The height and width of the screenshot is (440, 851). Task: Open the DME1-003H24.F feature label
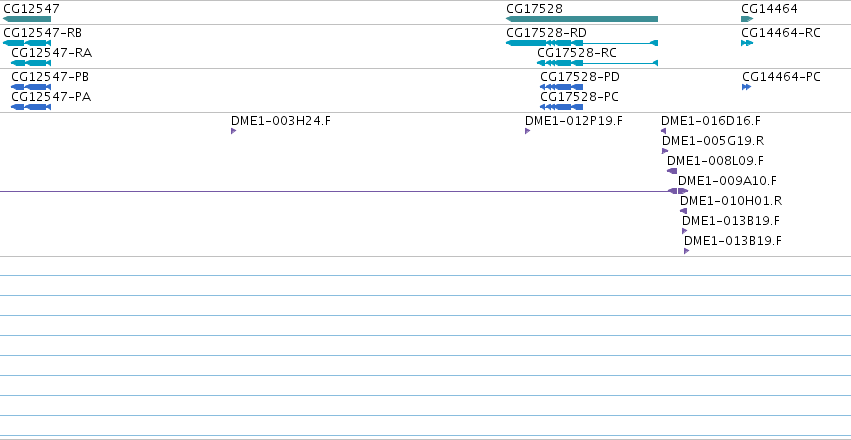tap(281, 121)
